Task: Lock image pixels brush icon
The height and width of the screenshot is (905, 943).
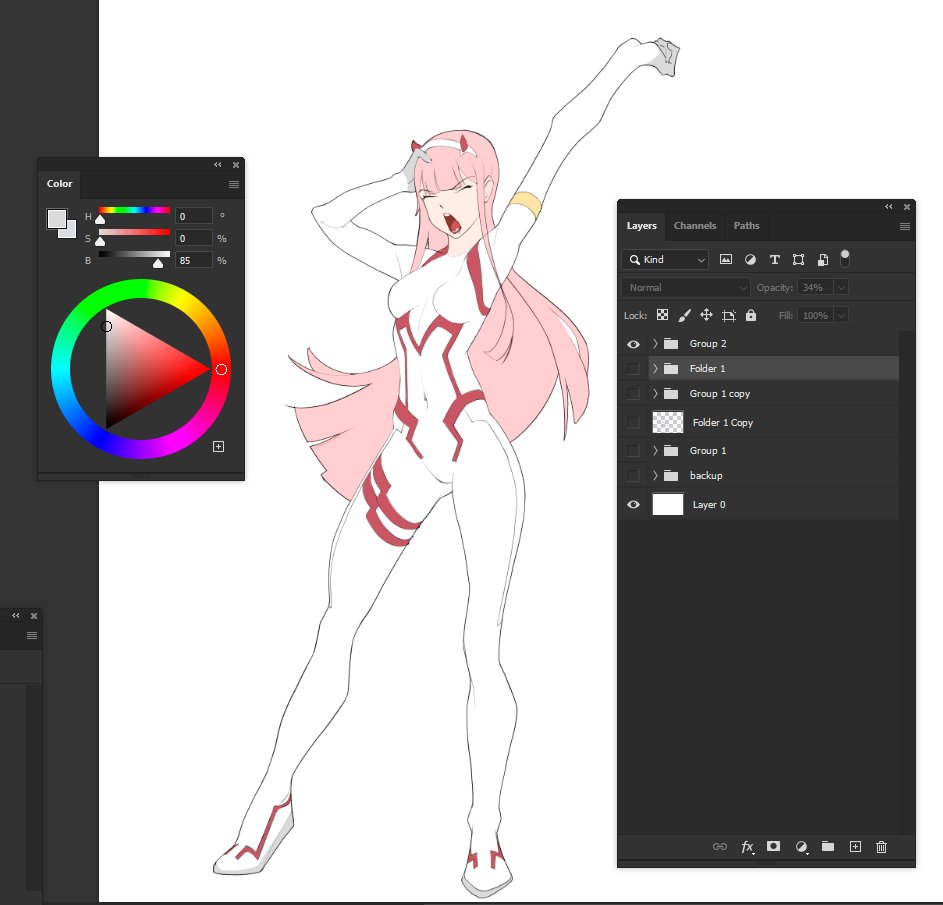Action: 684,315
